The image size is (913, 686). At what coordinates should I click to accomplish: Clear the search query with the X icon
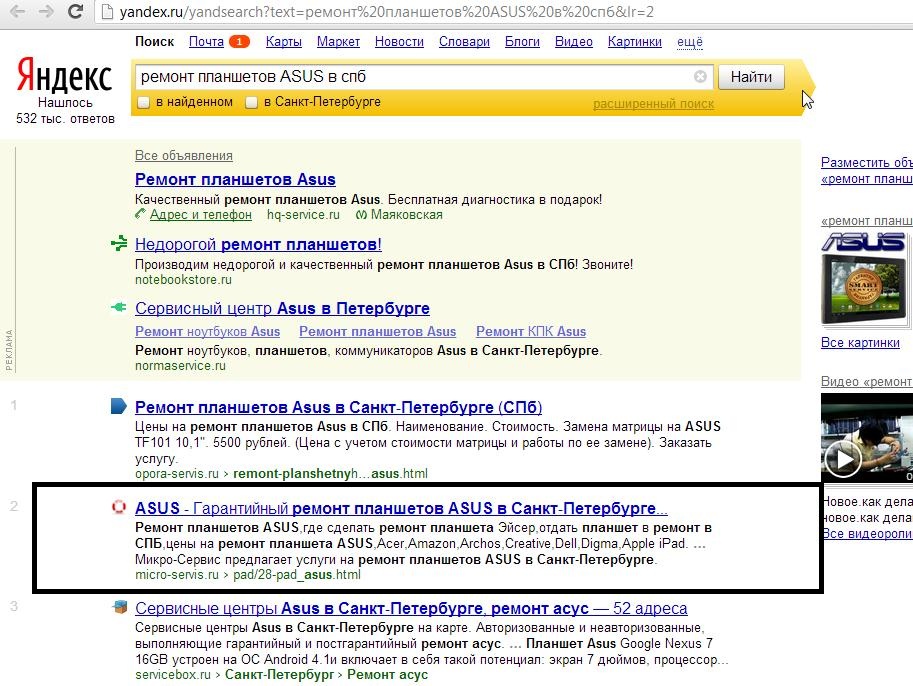700,76
